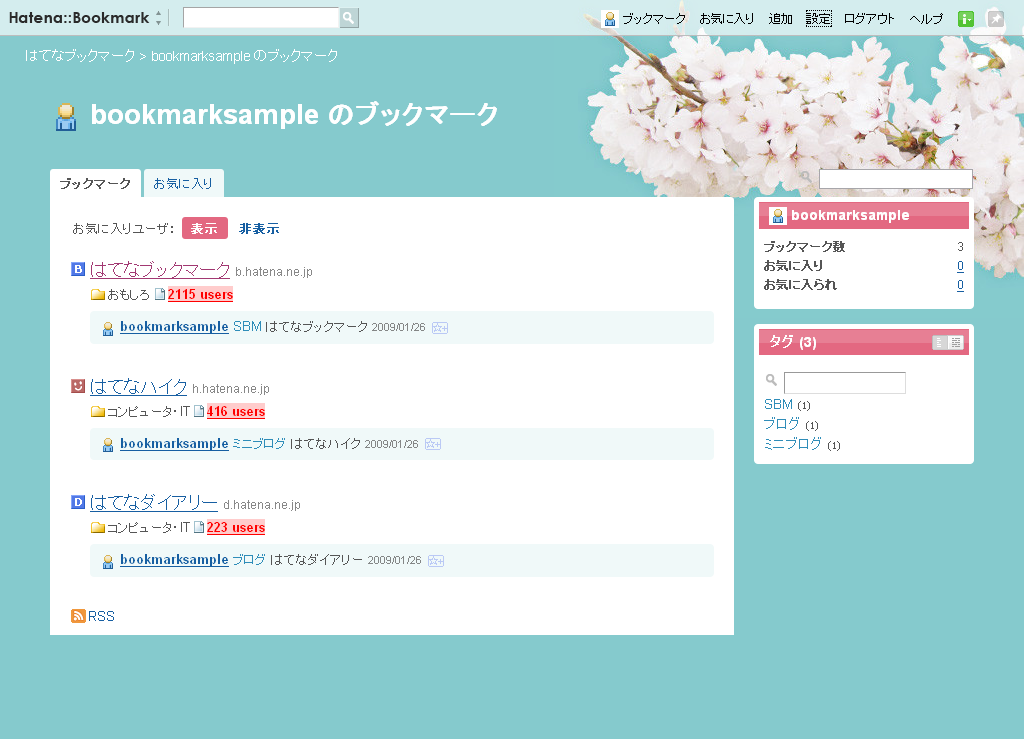Click the SBM tag in the sidebar
This screenshot has height=739, width=1024.
pyautogui.click(x=778, y=404)
